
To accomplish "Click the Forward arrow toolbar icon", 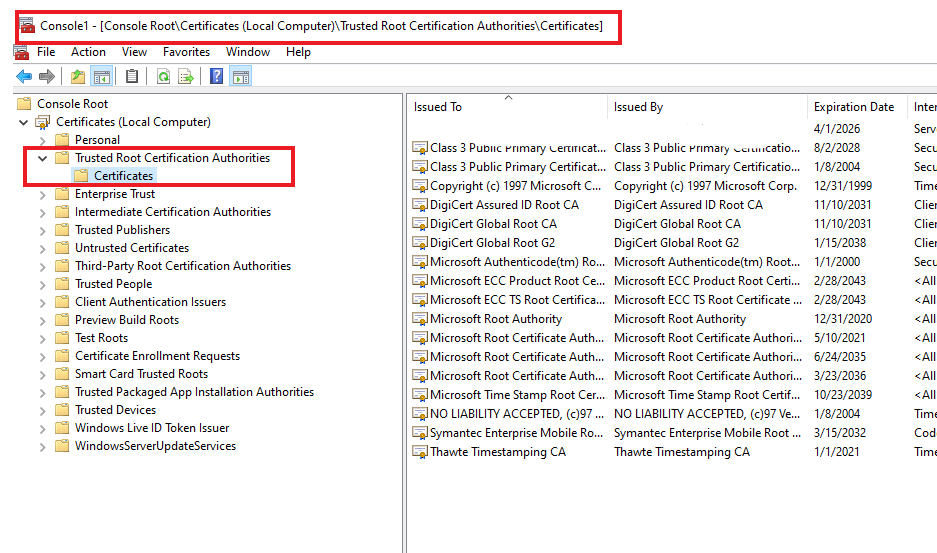I will [47, 77].
